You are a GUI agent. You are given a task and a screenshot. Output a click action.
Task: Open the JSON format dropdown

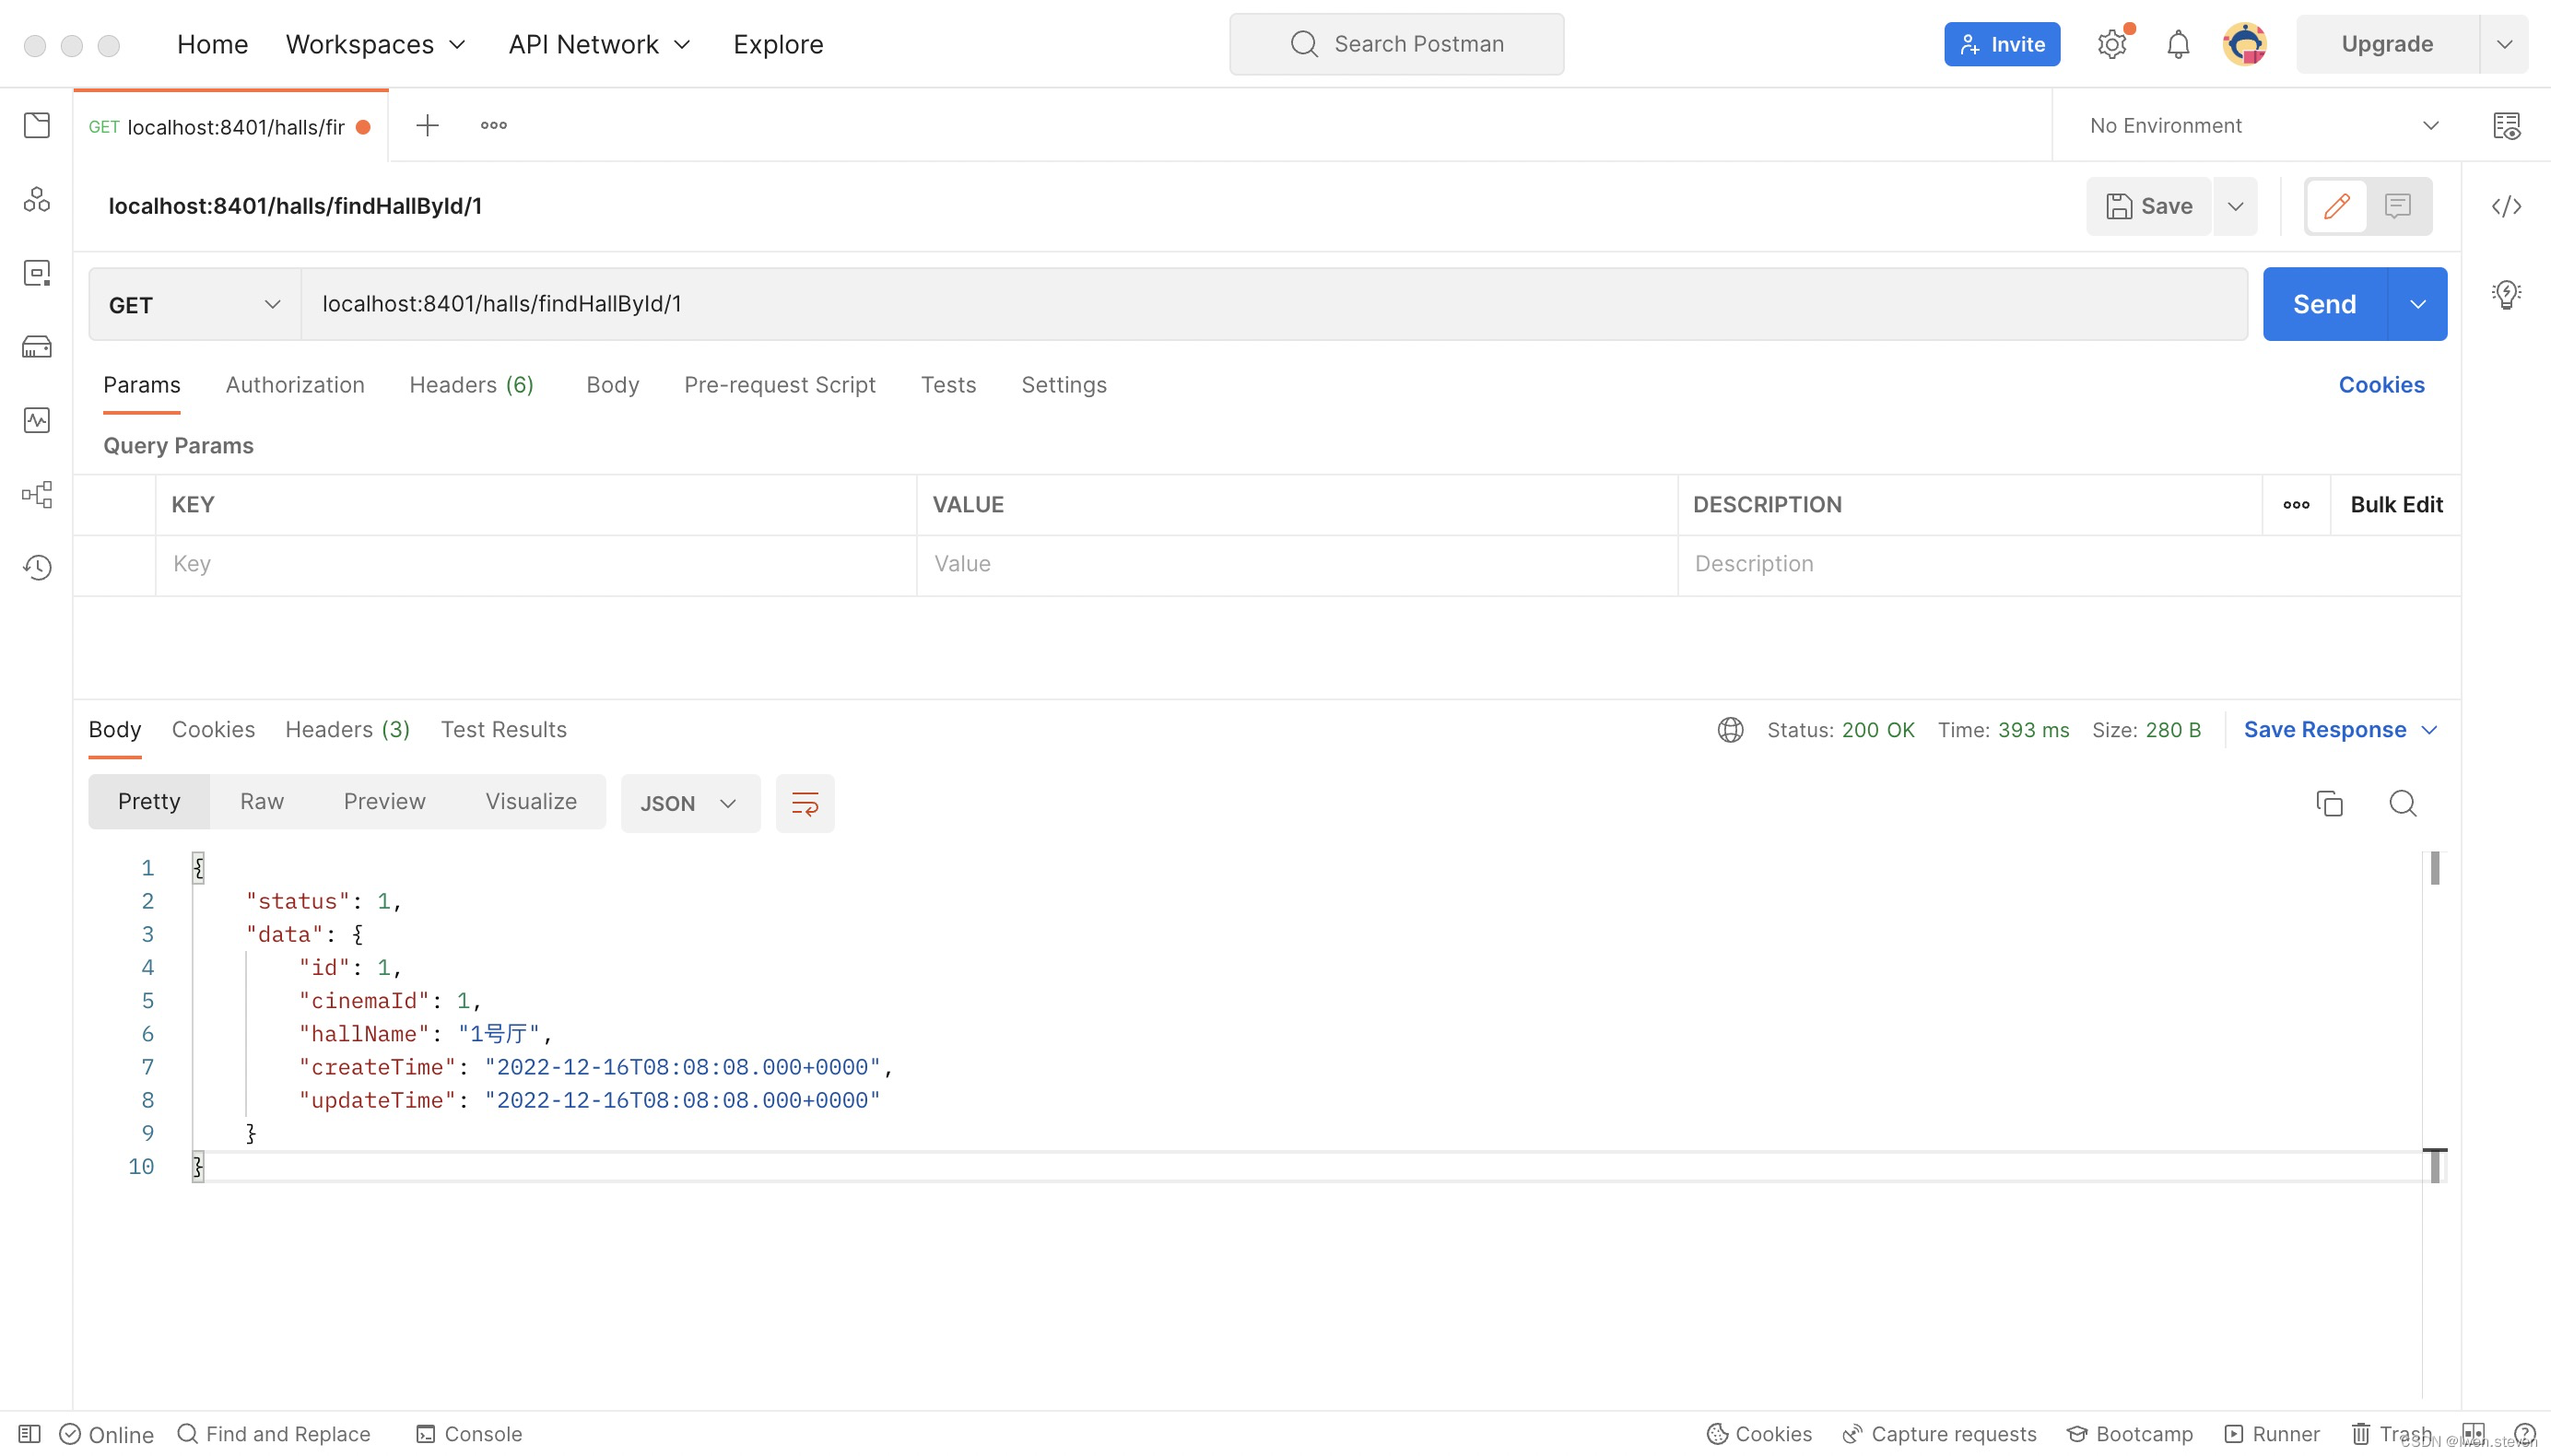coord(689,803)
